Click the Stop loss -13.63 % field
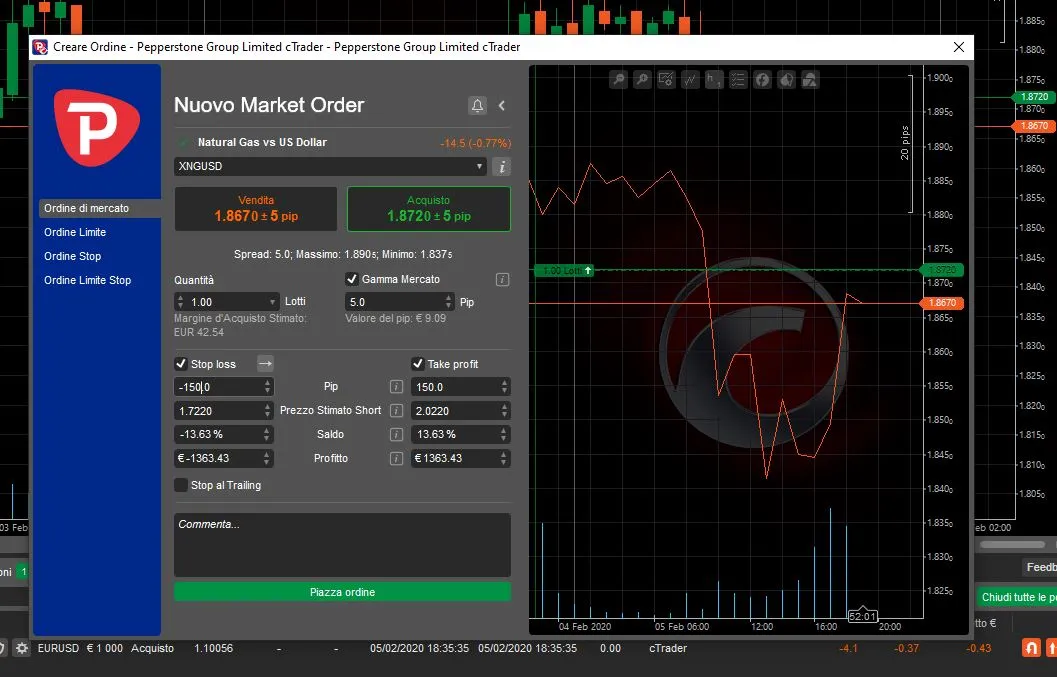Image resolution: width=1057 pixels, height=677 pixels. point(224,434)
